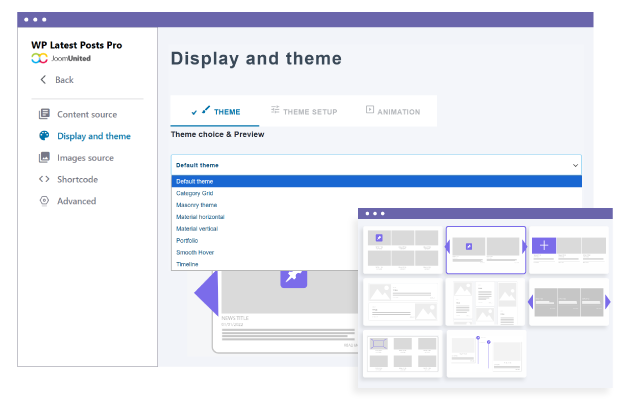This screenshot has width=630, height=400.
Task: Click left arrow on dark carousel thumbnail
Action: [x=530, y=302]
